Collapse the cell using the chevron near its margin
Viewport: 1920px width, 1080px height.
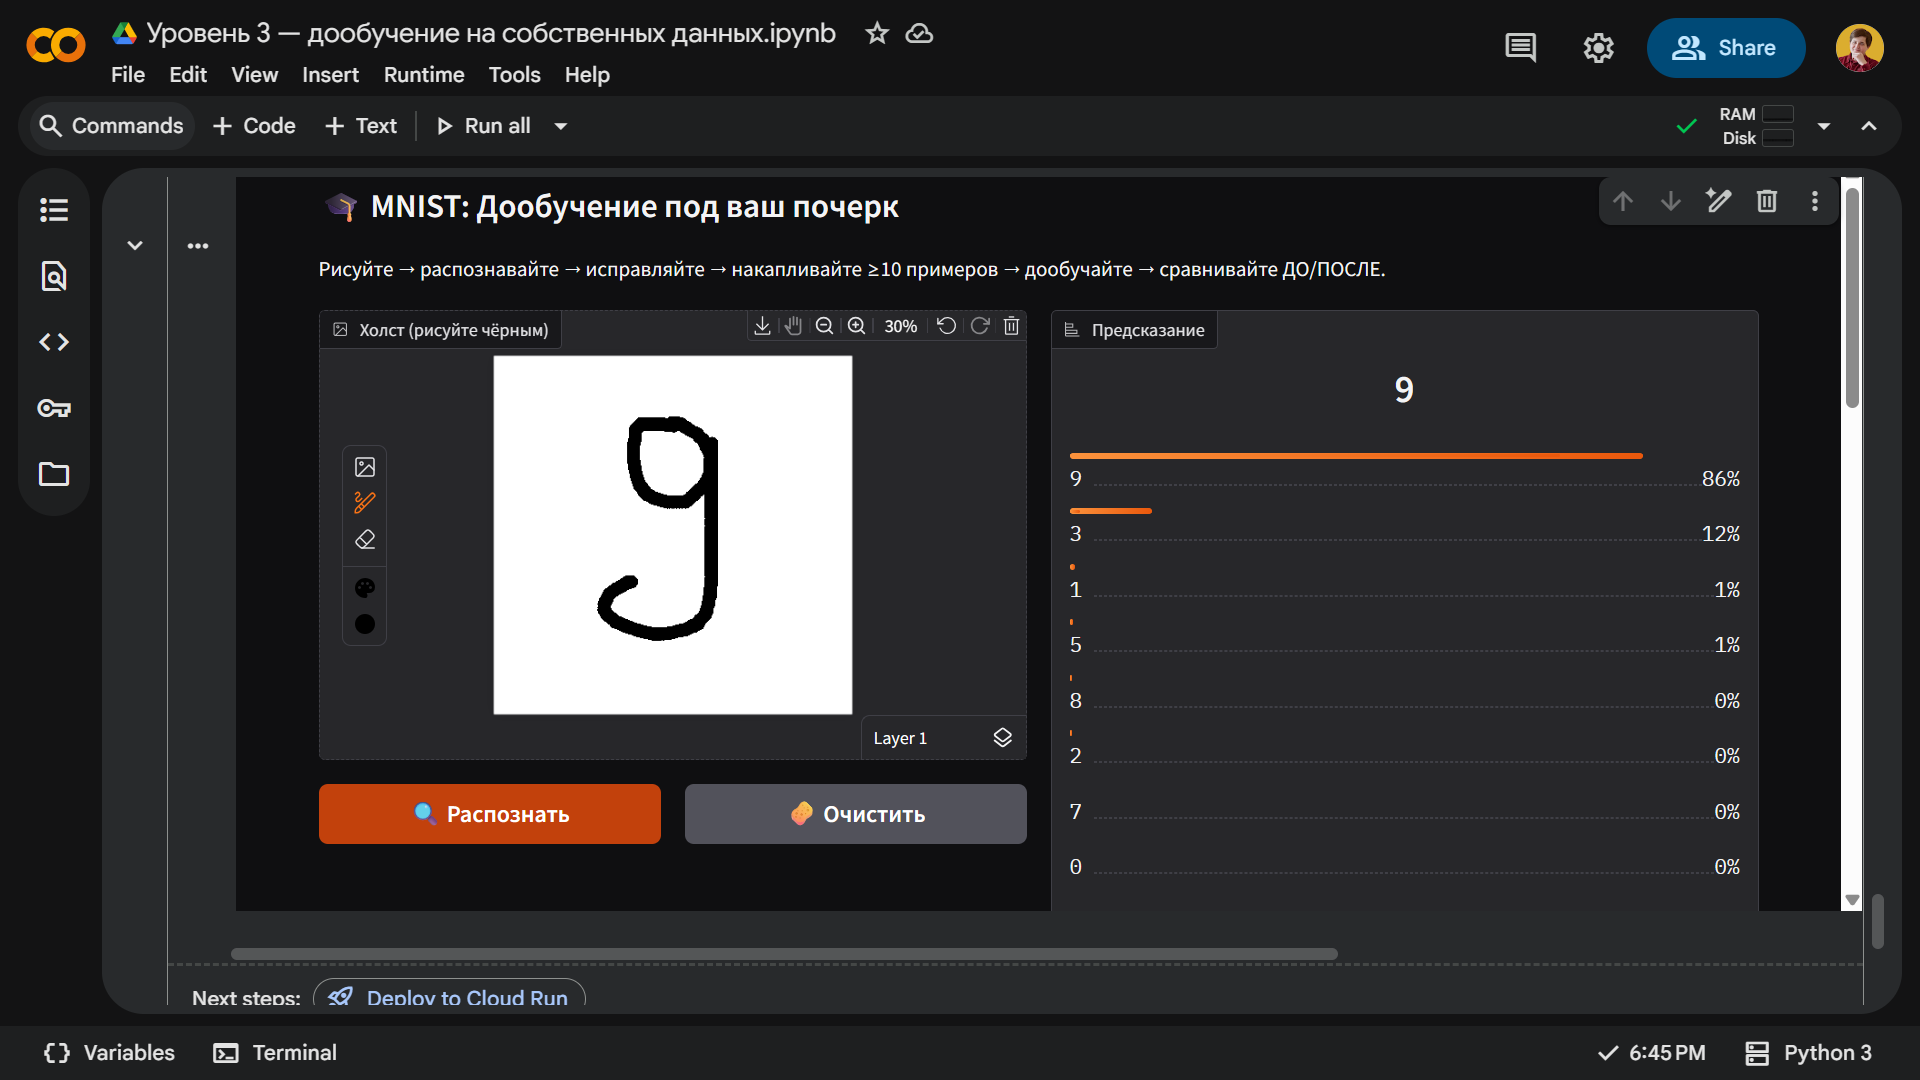(135, 245)
